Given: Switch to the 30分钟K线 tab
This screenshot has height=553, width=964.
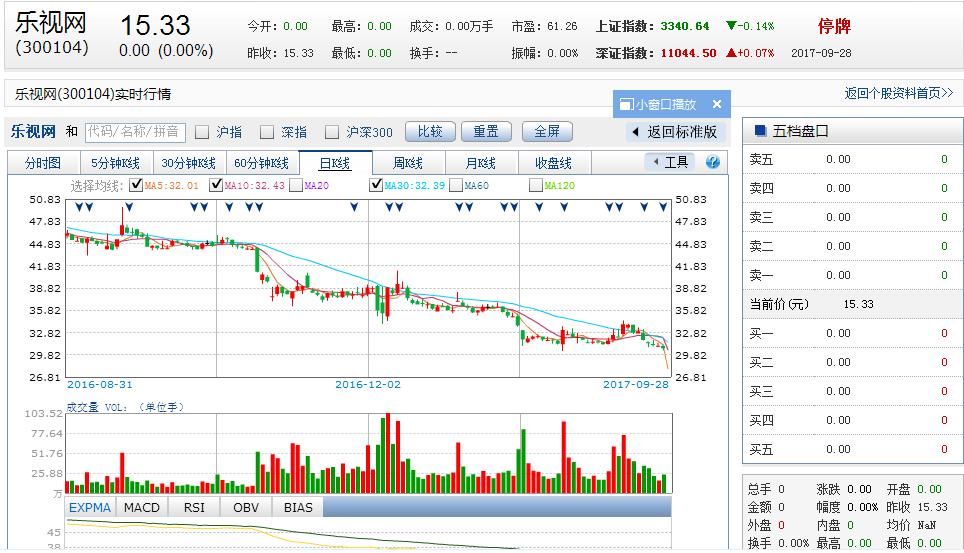Looking at the screenshot, I should (189, 163).
